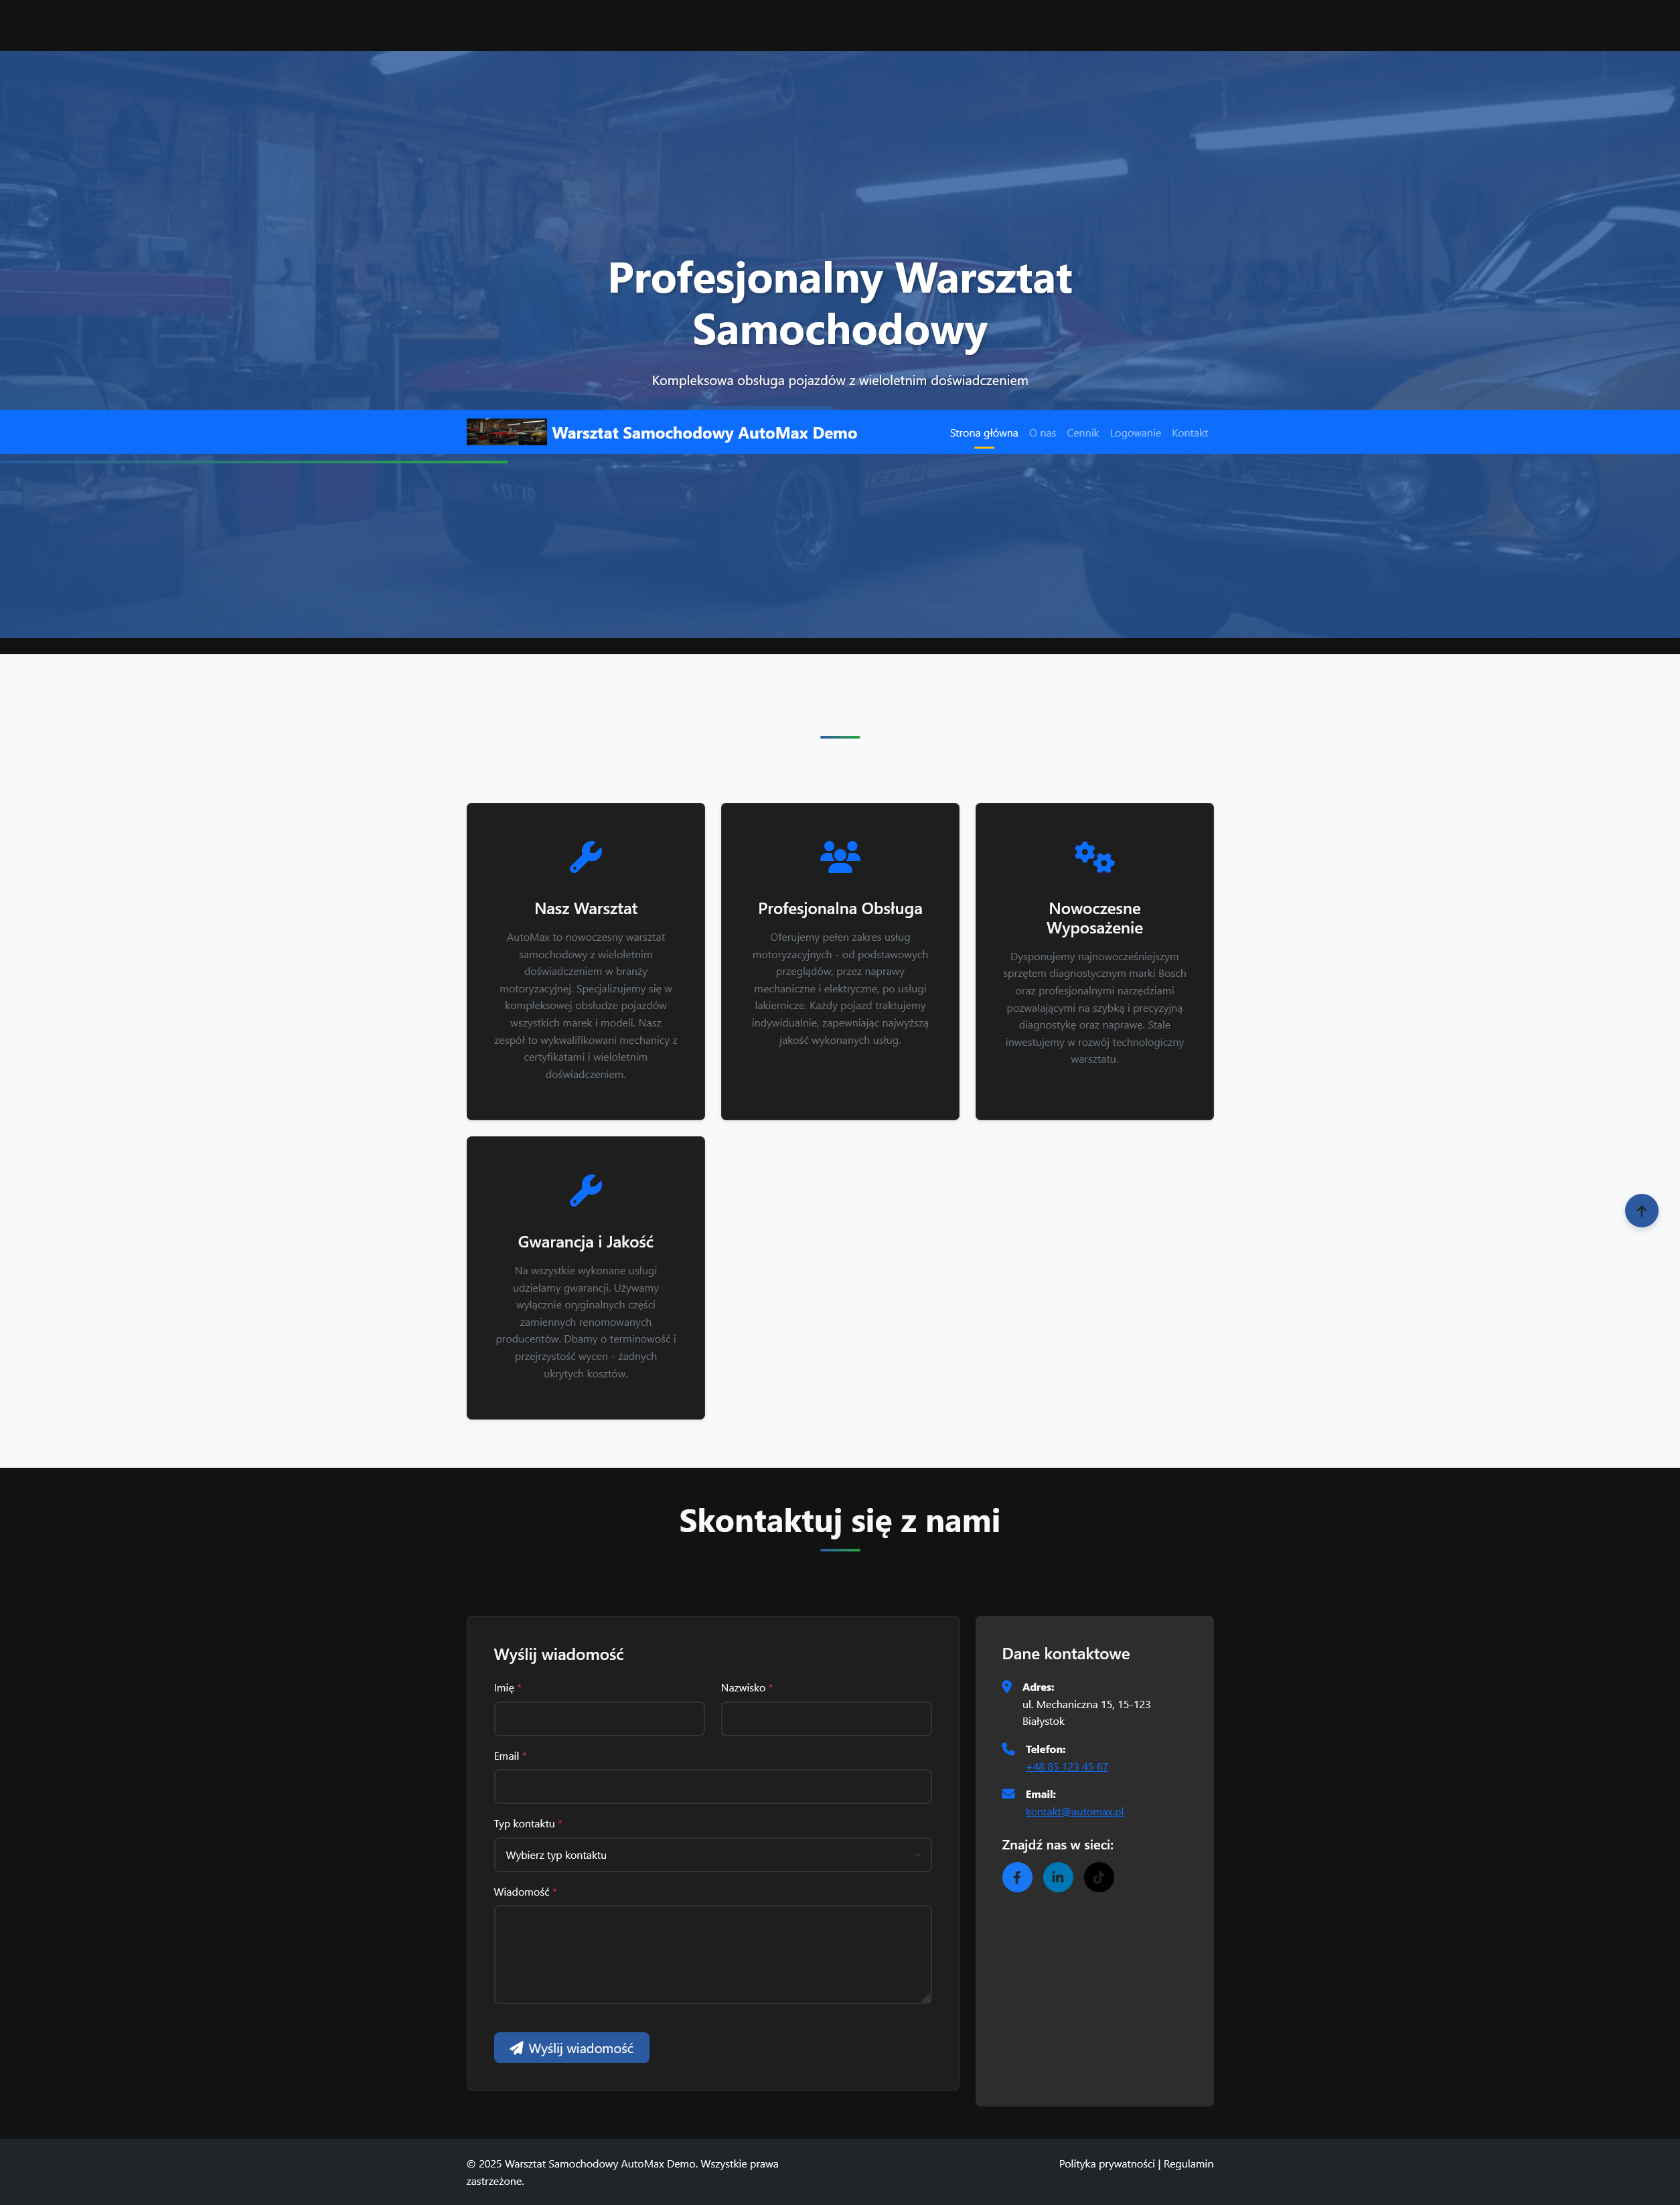Open the Cennik nav link

[x=1082, y=433]
